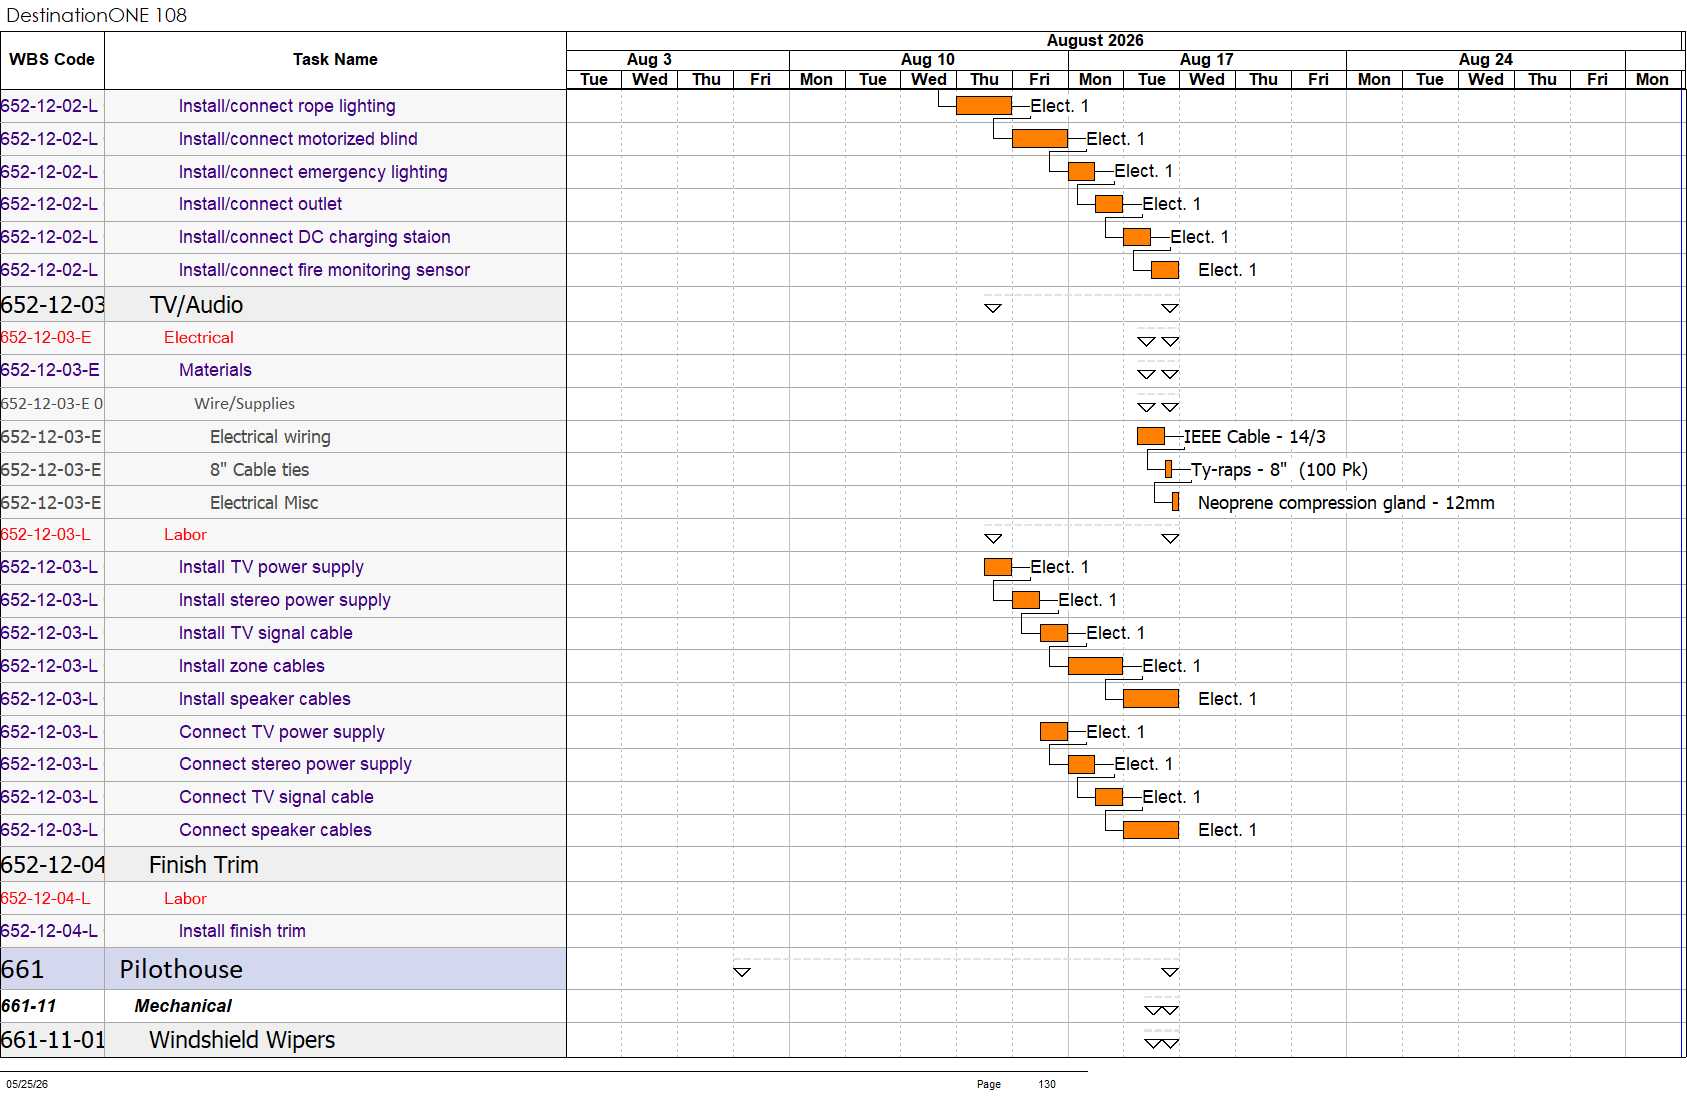Click the Install/connect rope lighting Gantt bar
Screen dimensions: 1687x1097
983,106
